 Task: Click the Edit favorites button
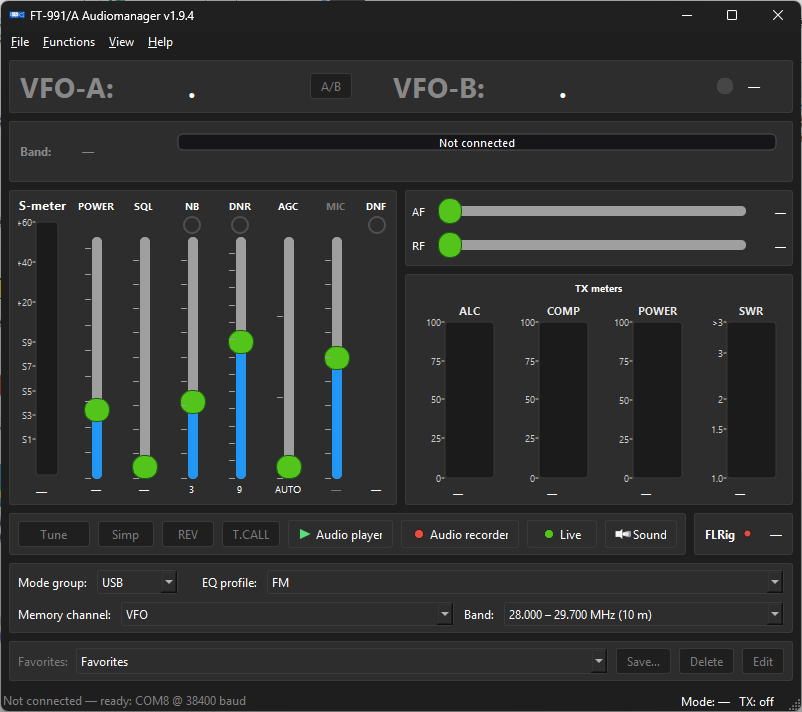click(763, 661)
